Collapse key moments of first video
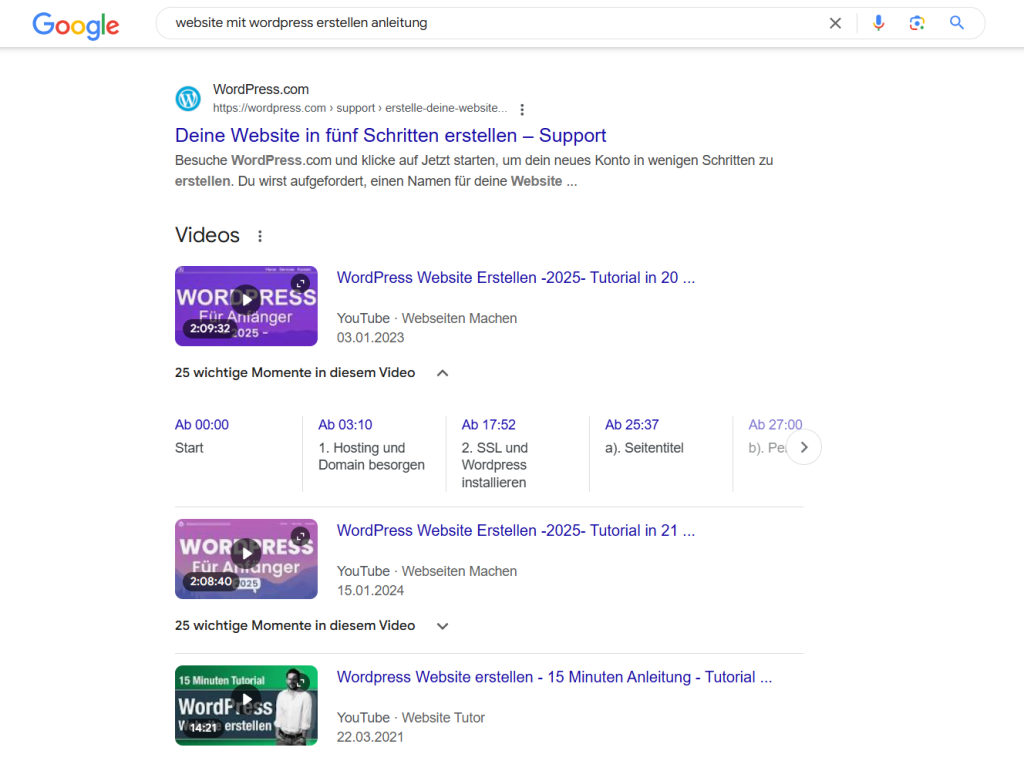This screenshot has height=761, width=1024. point(442,373)
